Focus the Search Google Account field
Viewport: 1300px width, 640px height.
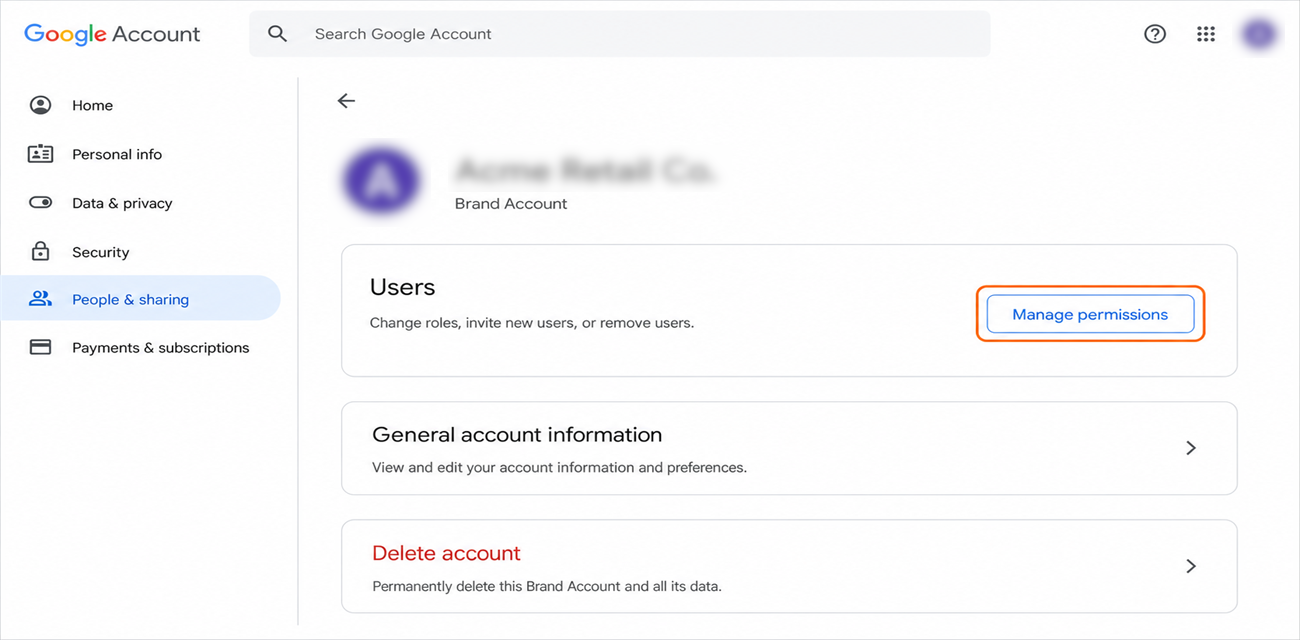tap(619, 34)
